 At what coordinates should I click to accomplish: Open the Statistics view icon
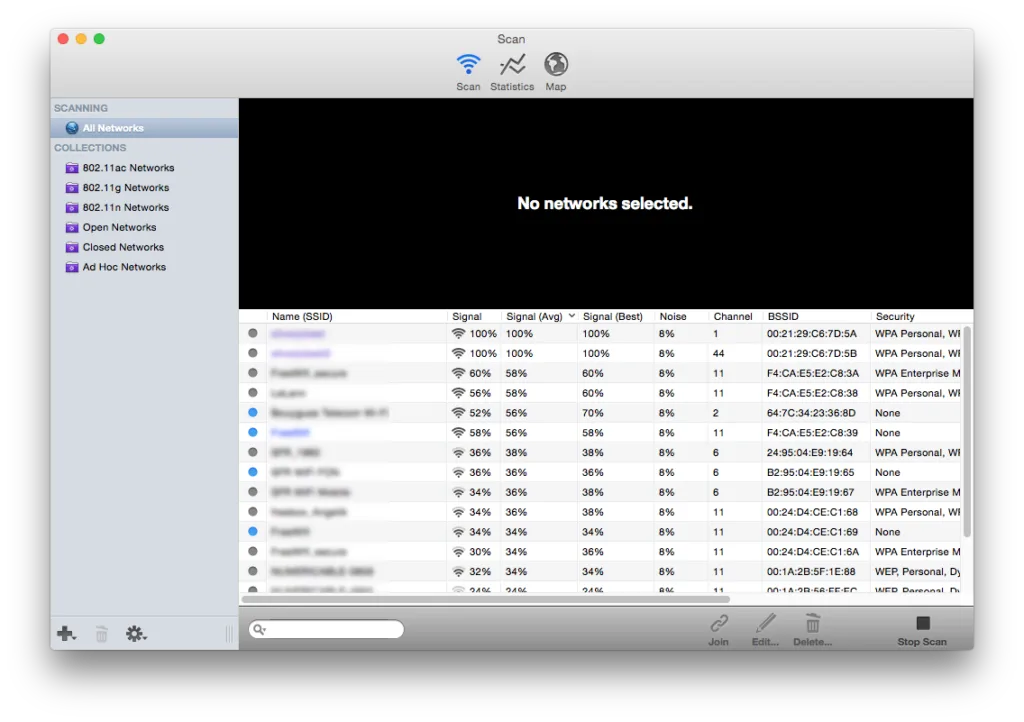(512, 63)
